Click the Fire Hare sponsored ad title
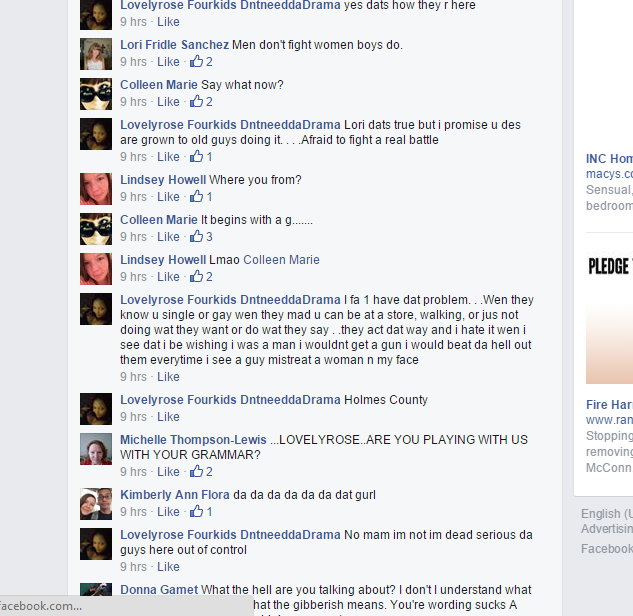Viewport: 633px width, 616px height. point(609,404)
